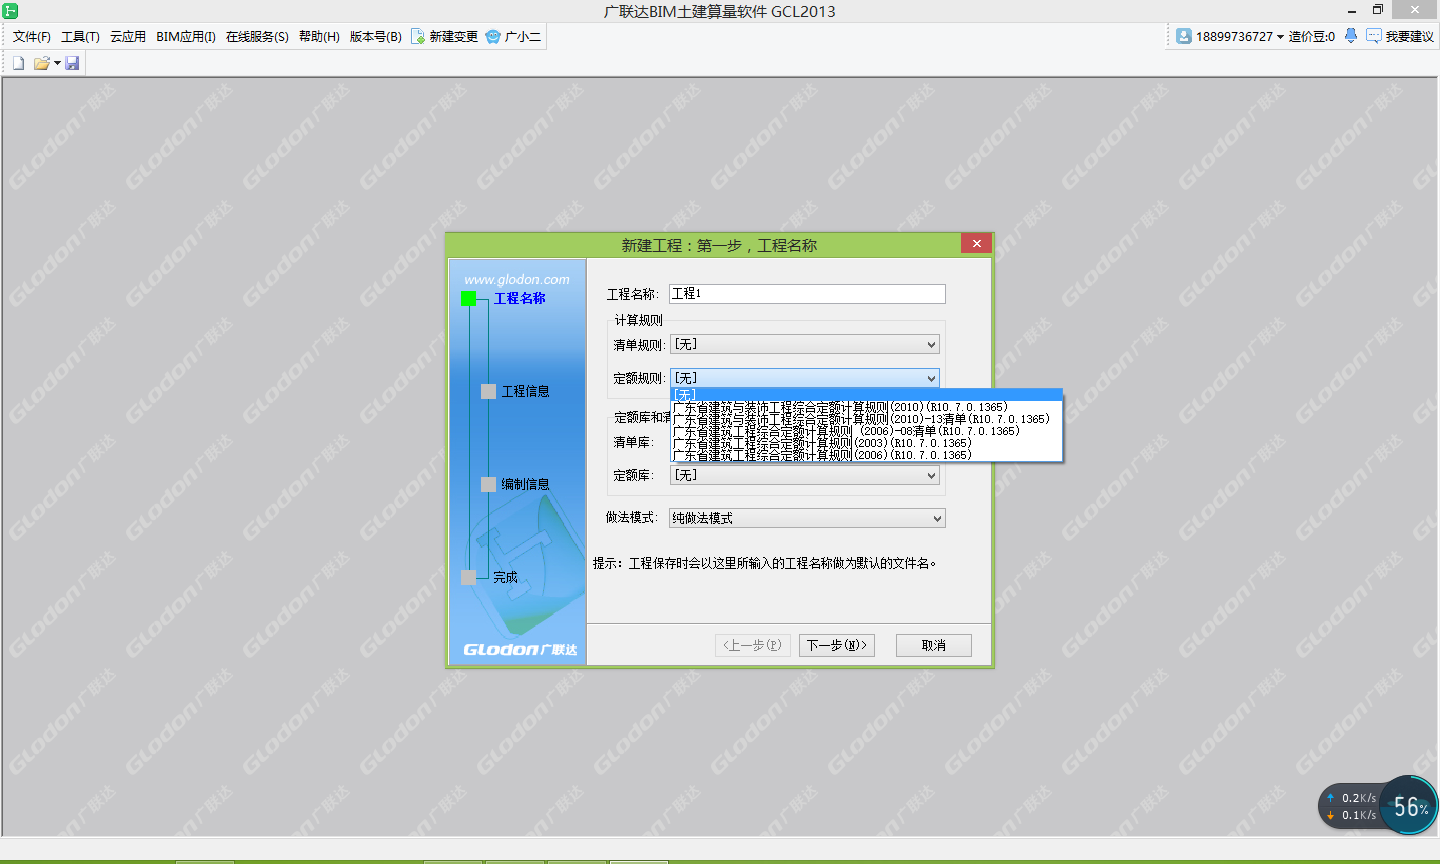Open the 在线服务(S) menu
This screenshot has width=1440, height=864.
point(257,36)
